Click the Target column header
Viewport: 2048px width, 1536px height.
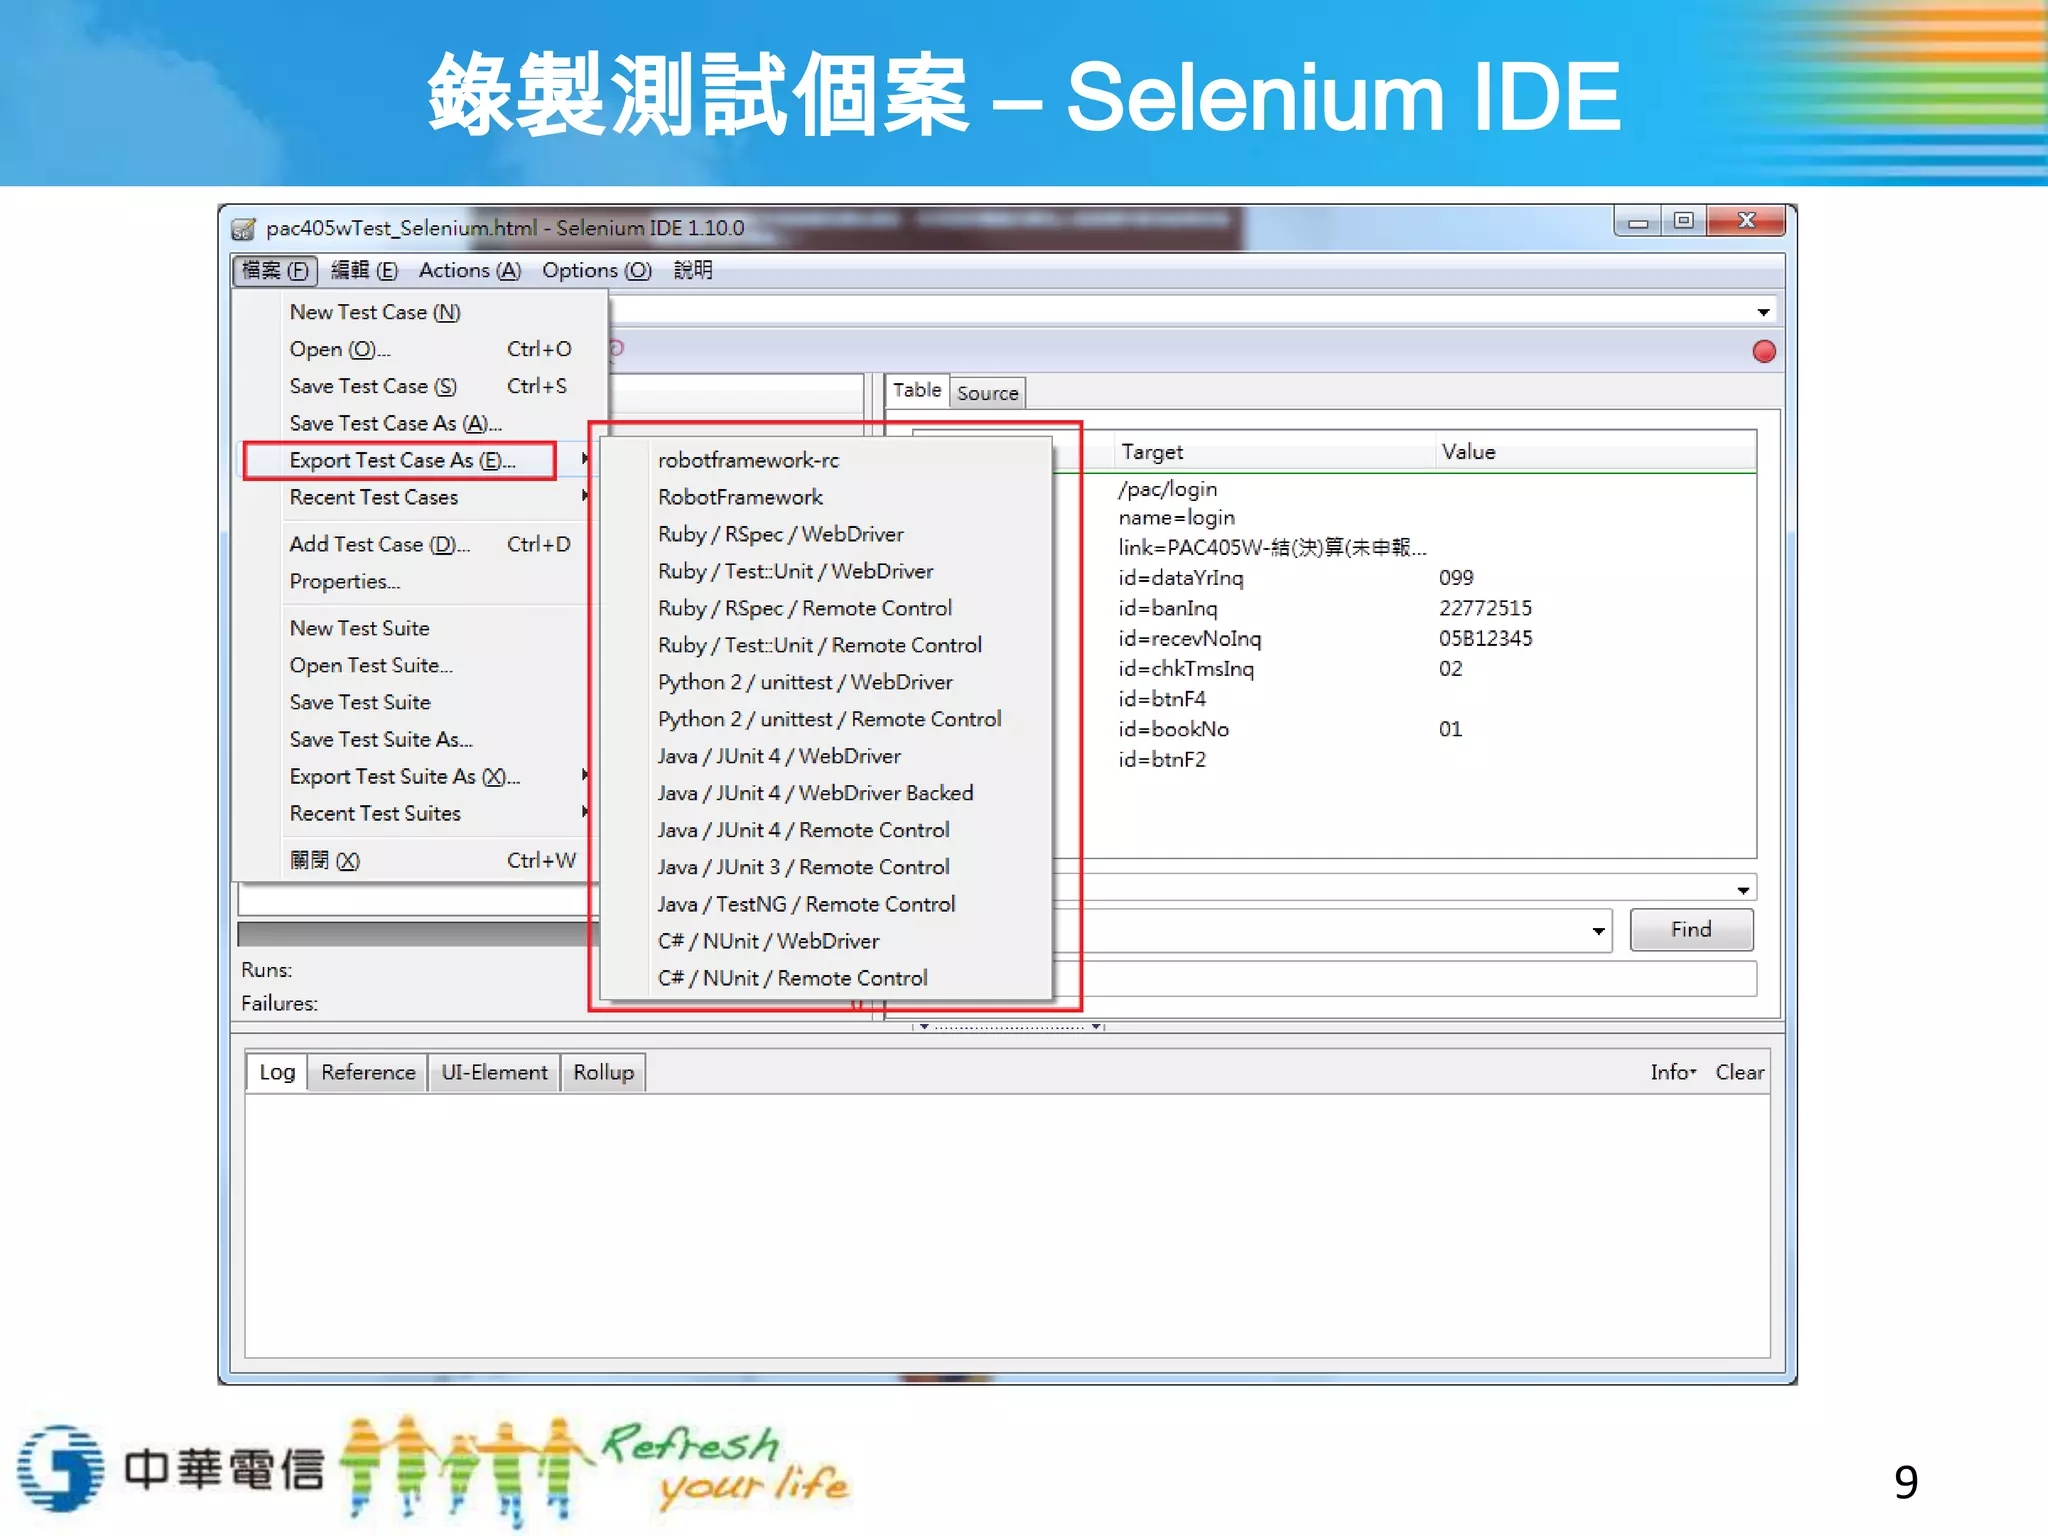click(1275, 452)
